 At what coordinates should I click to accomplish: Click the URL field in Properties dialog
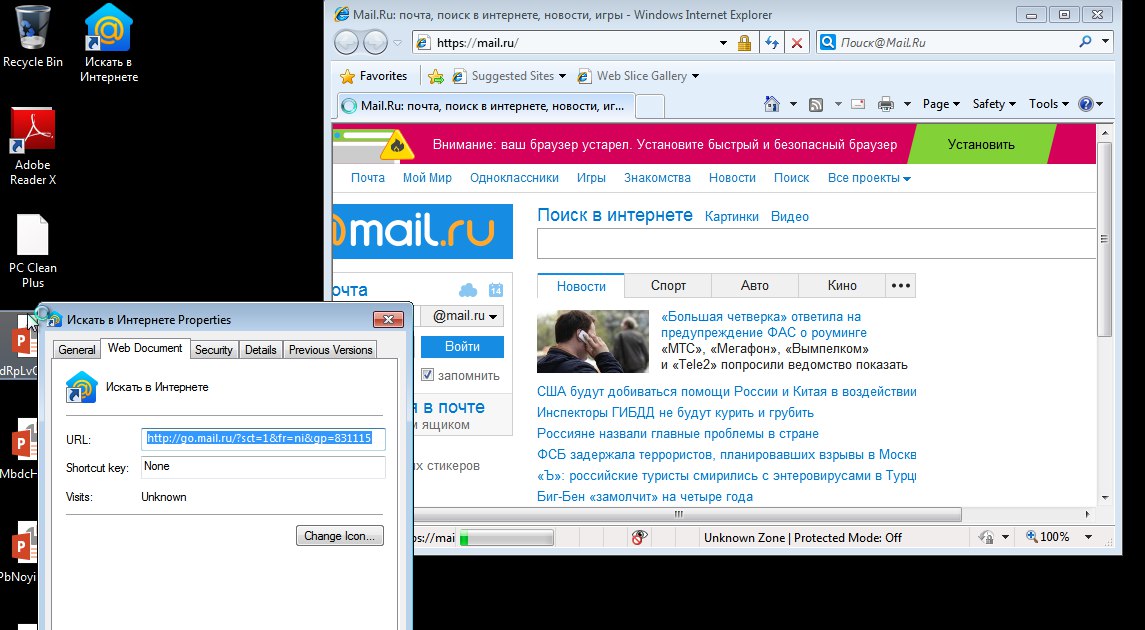262,439
